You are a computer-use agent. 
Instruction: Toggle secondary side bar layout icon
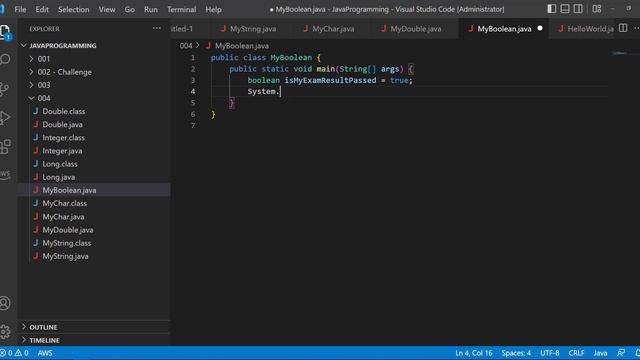[x=578, y=9]
